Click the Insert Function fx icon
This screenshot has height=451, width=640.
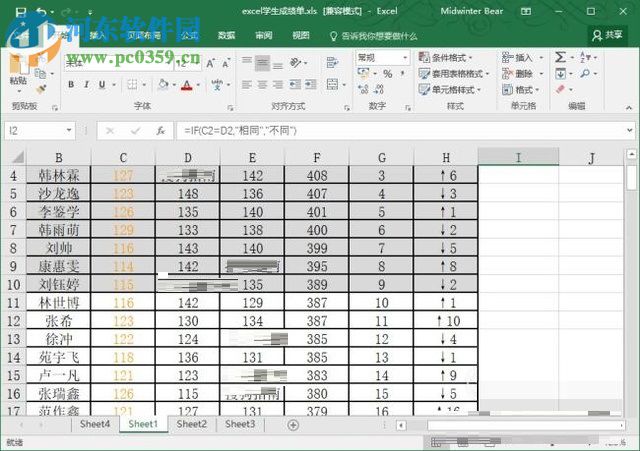[x=161, y=131]
